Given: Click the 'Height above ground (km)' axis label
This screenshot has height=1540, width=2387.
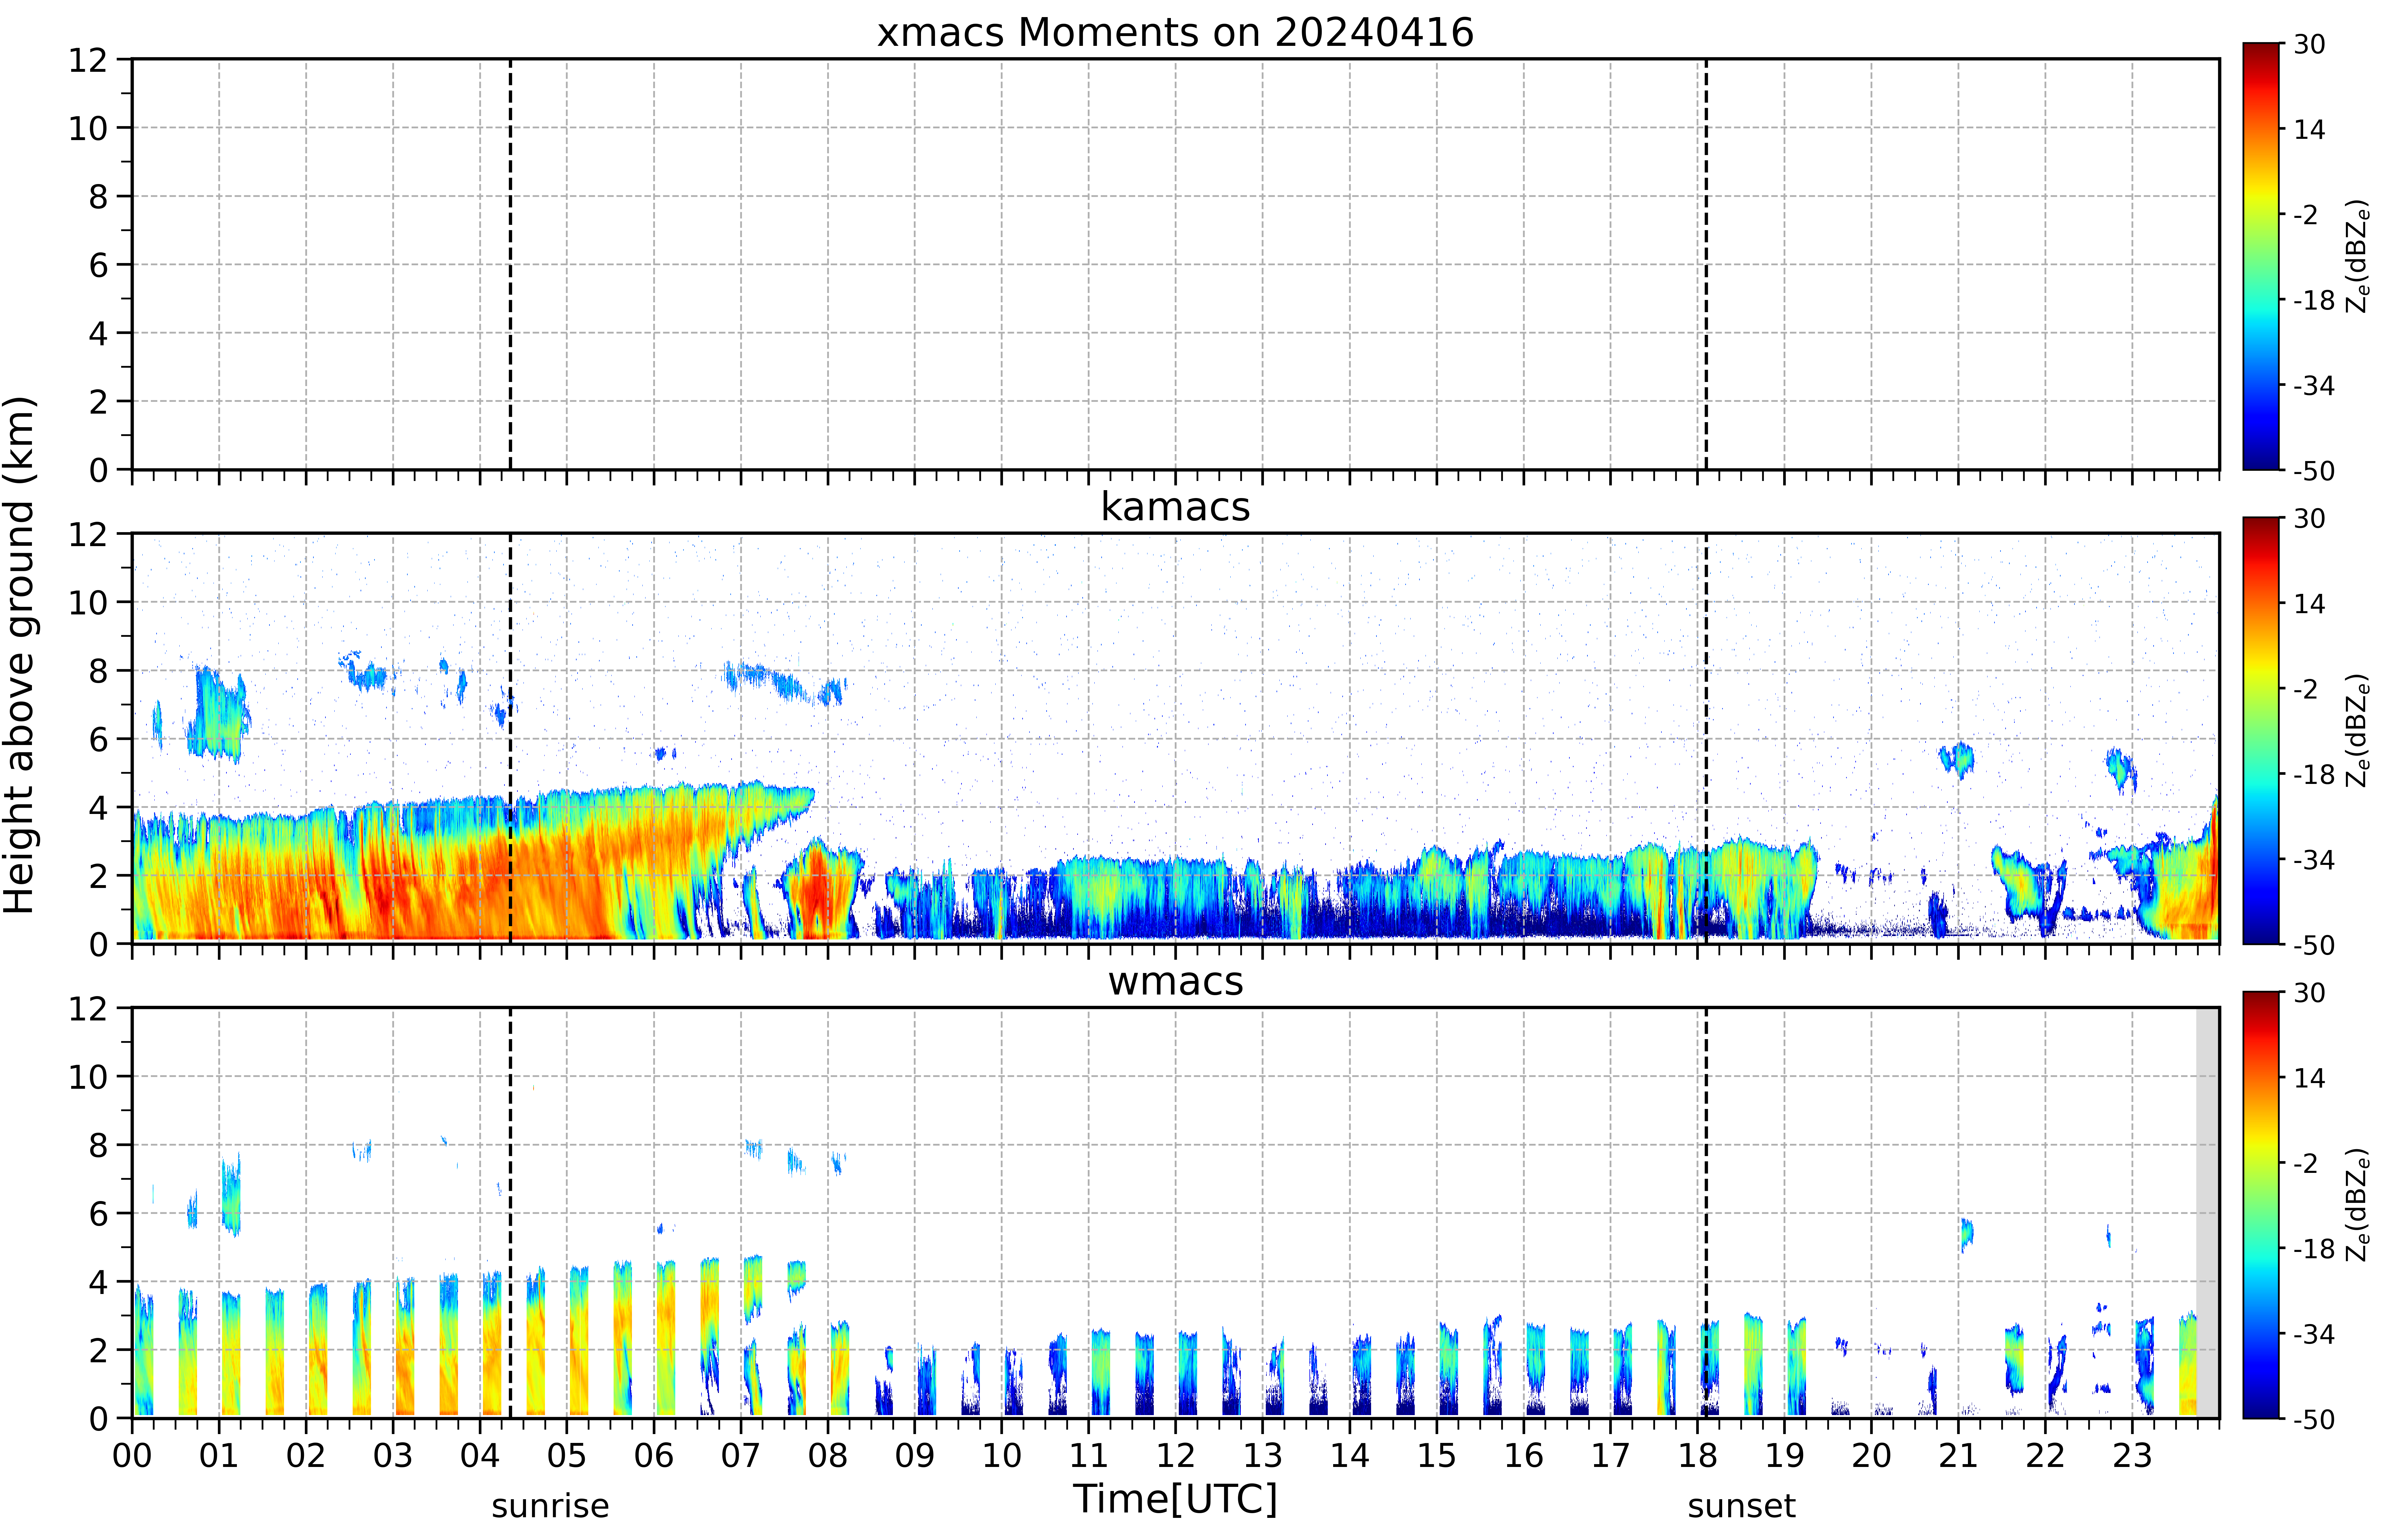Looking at the screenshot, I should coord(20,655).
